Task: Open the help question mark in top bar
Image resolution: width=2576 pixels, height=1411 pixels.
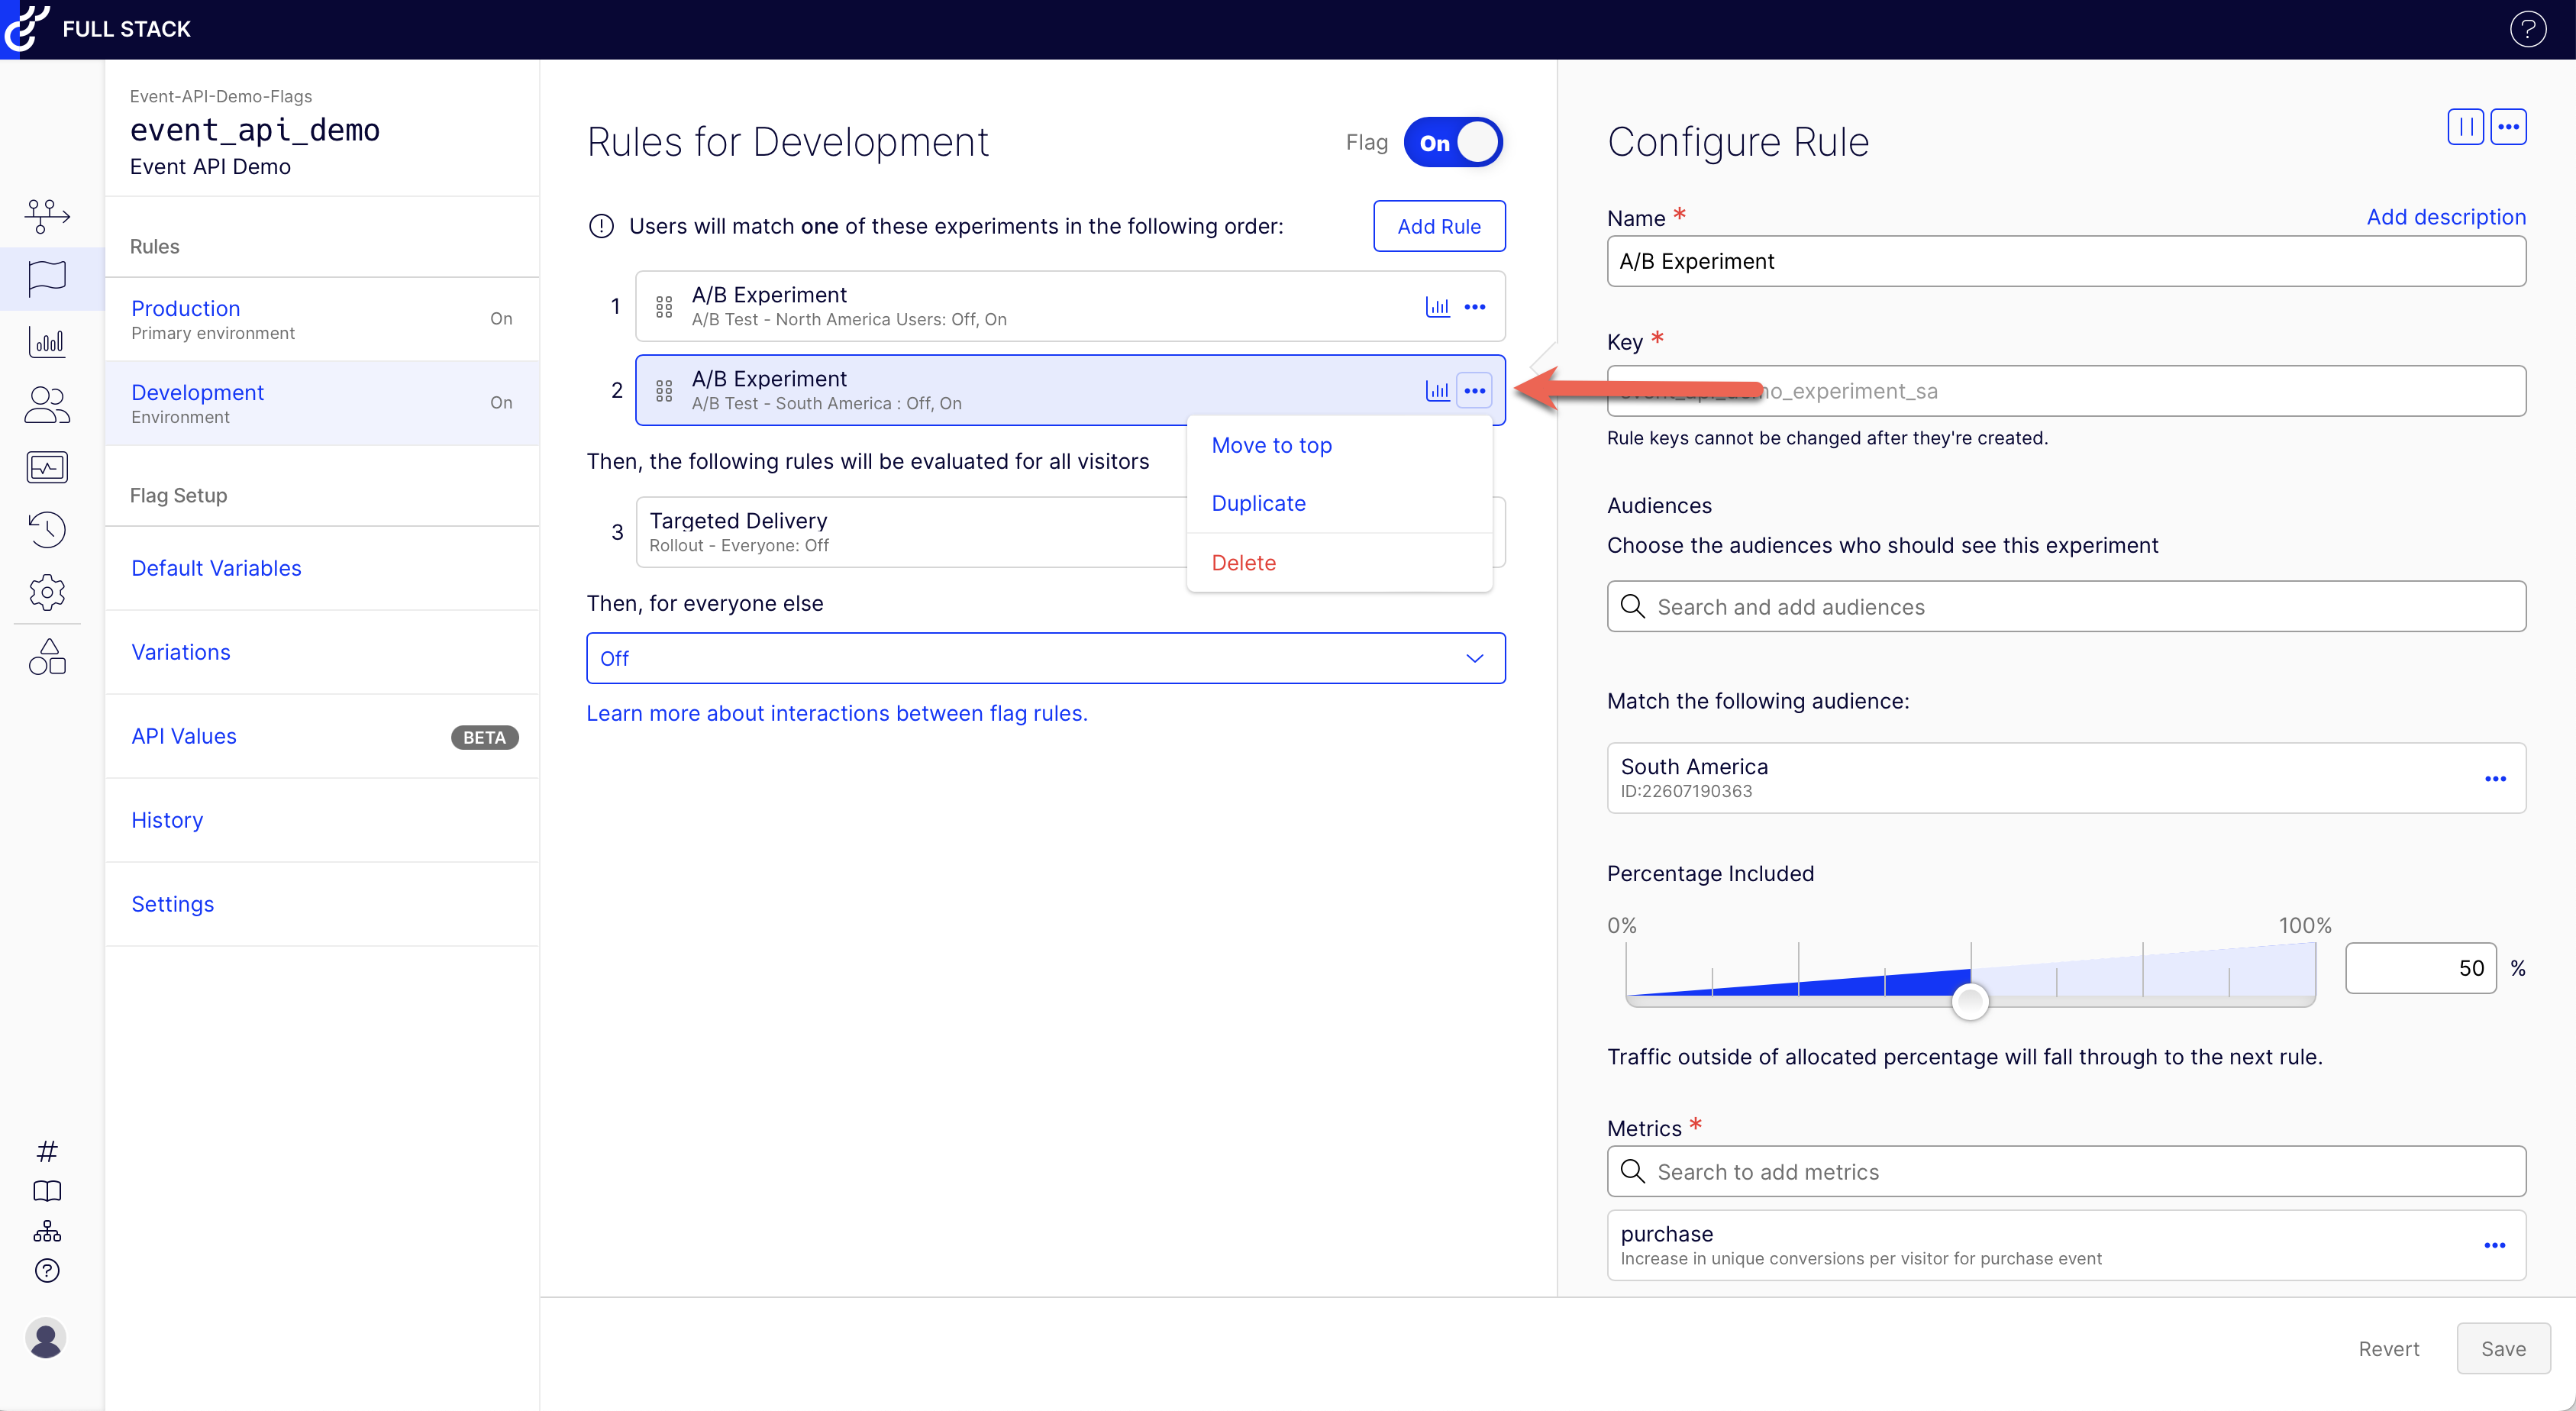Action: [2527, 29]
